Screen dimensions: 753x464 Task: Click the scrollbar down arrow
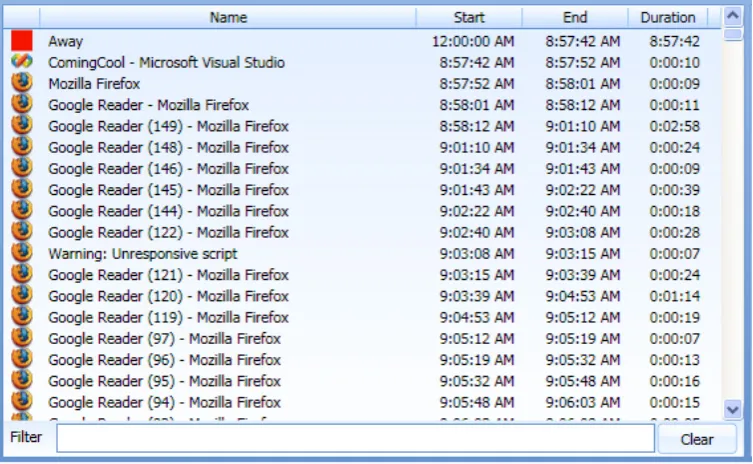coord(733,410)
